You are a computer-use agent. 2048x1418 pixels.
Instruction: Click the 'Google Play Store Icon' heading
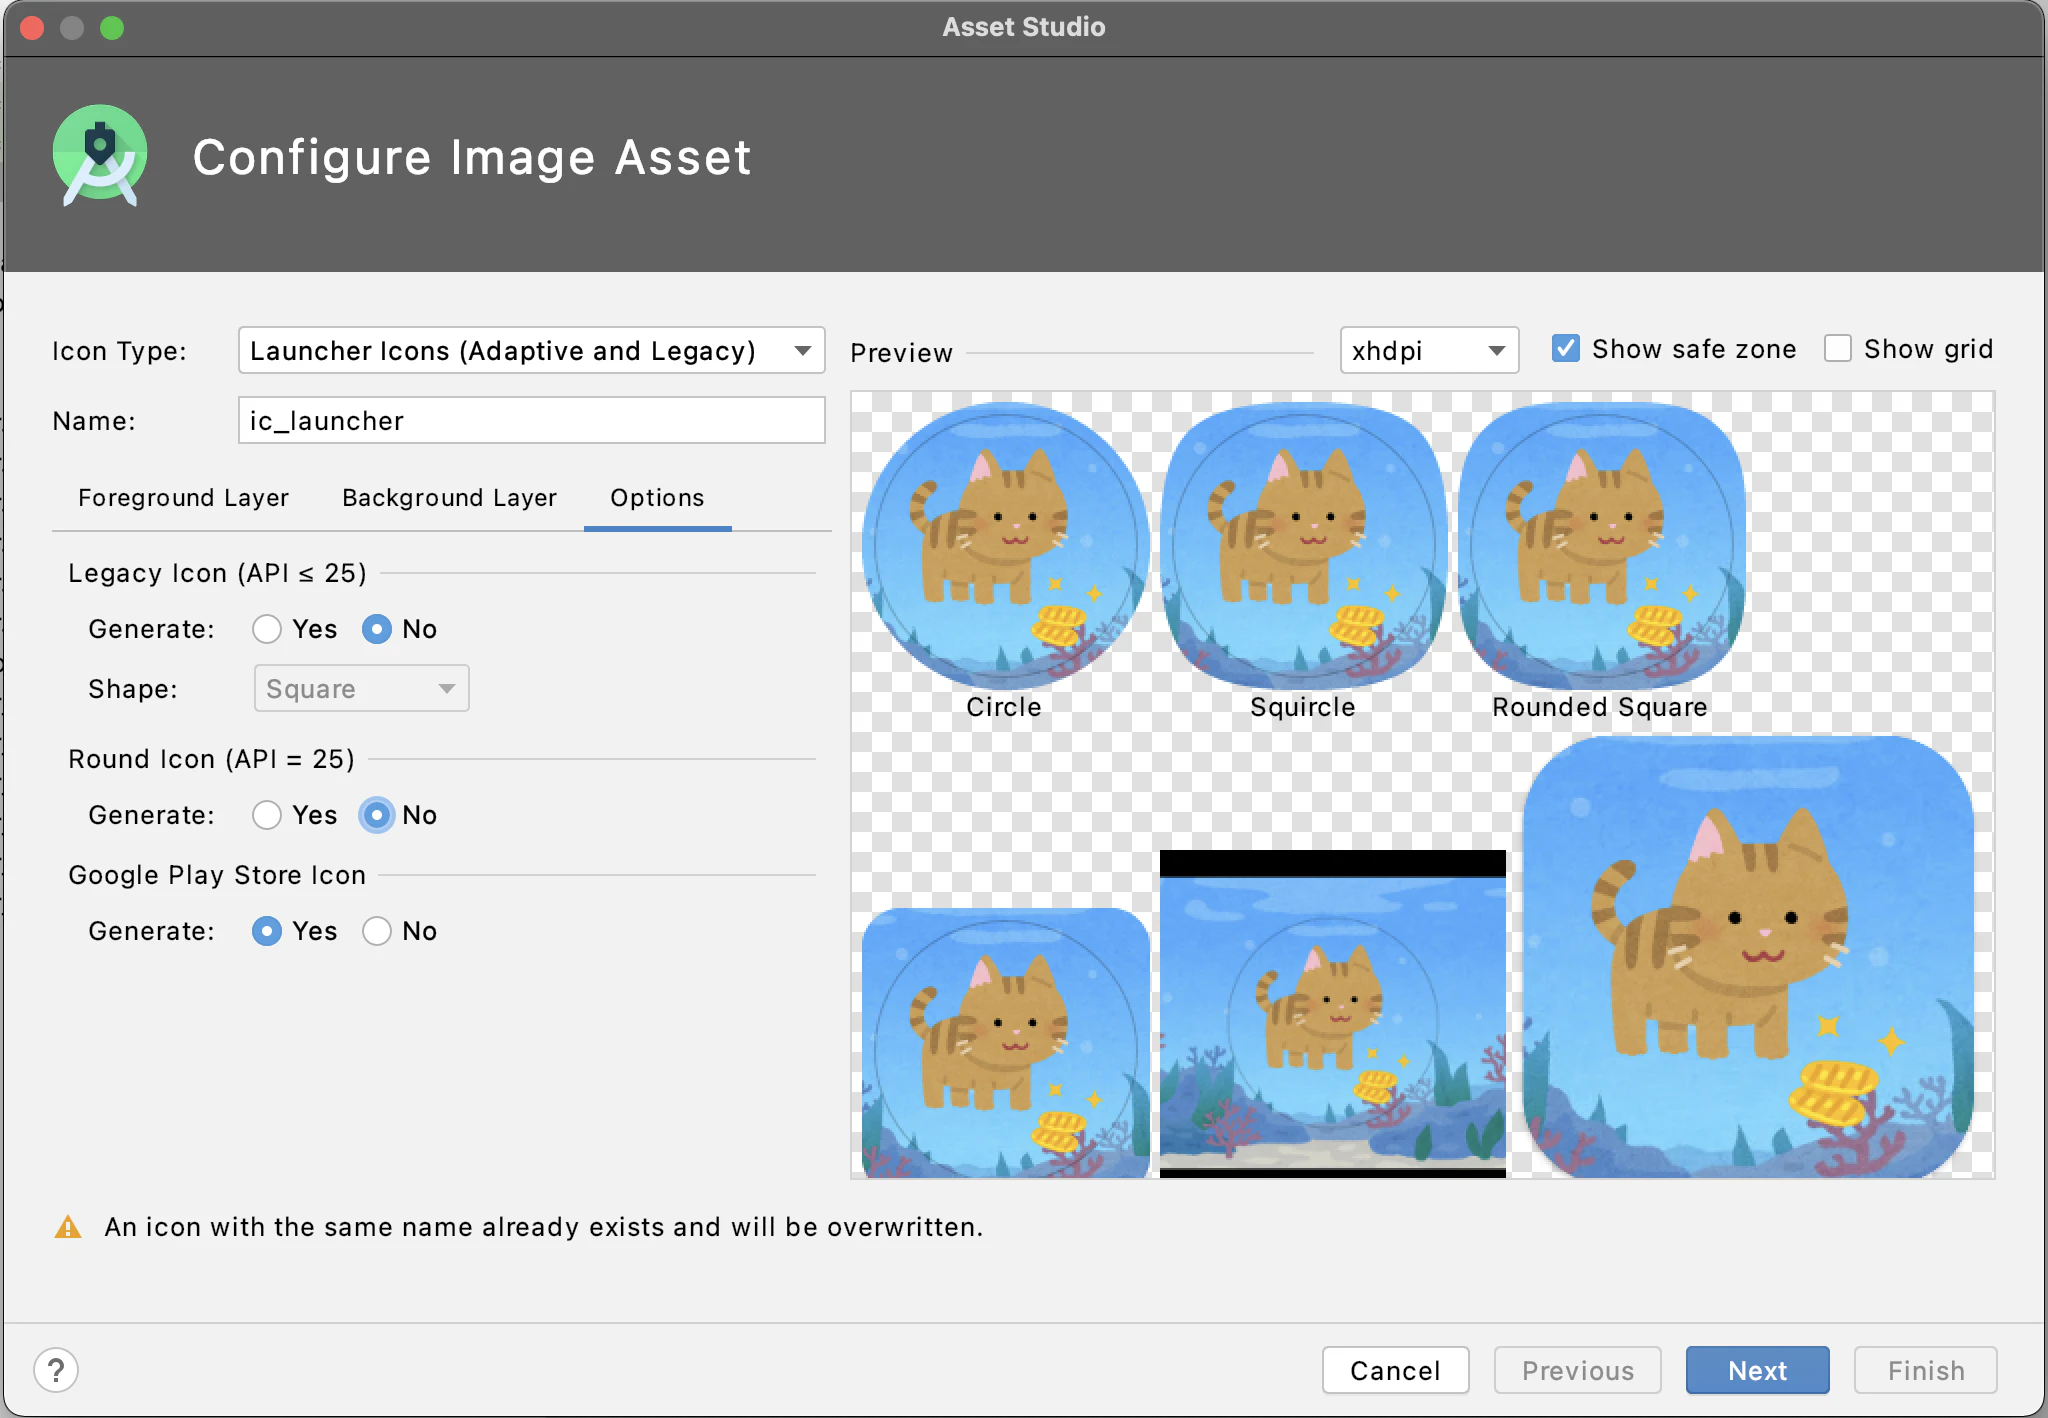(217, 875)
